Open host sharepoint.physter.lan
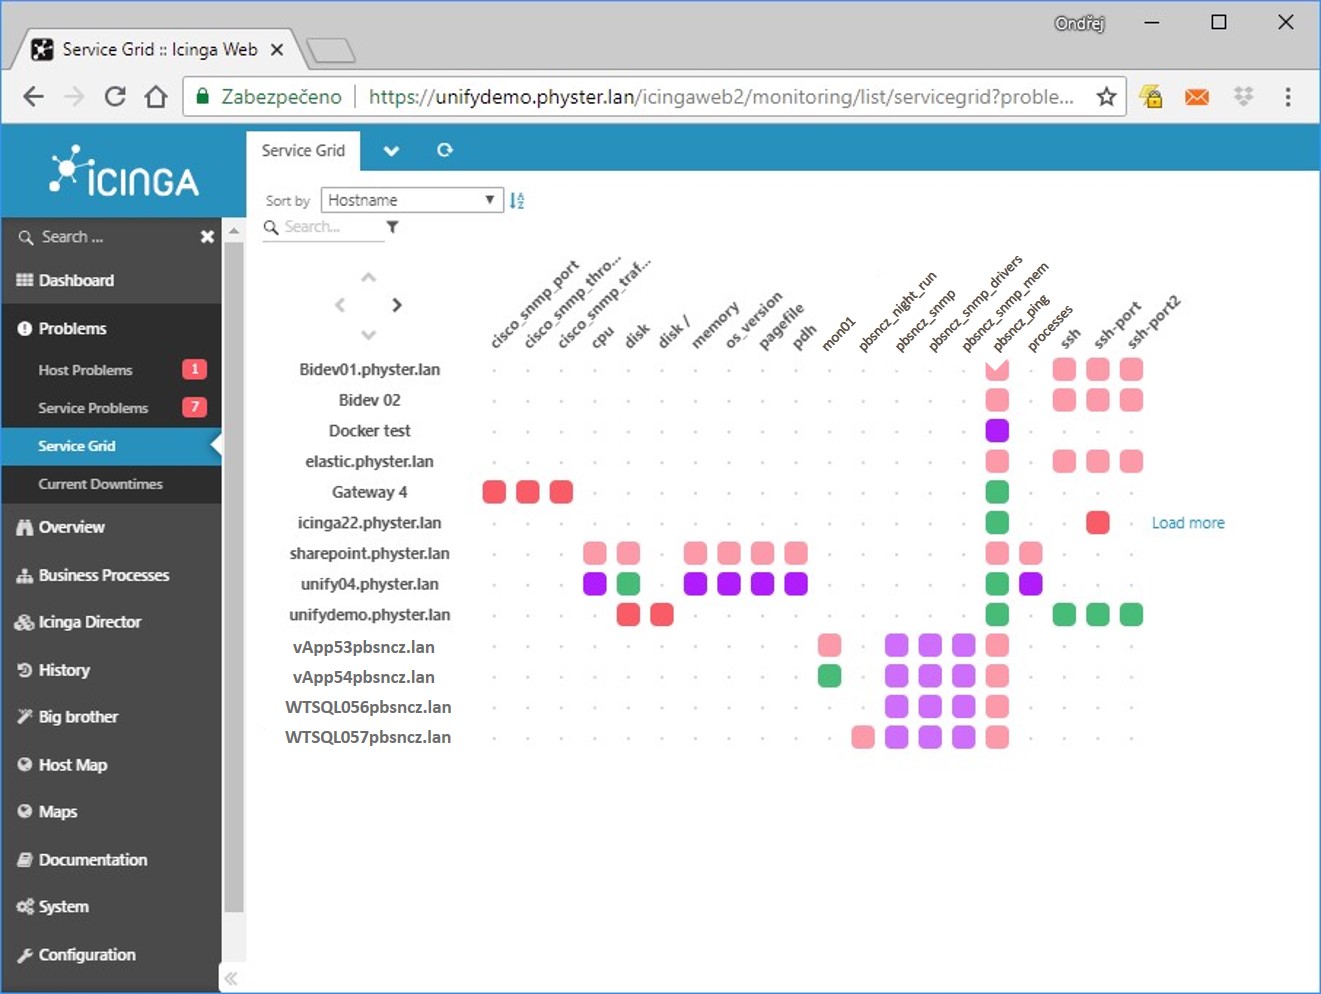This screenshot has height=994, width=1321. (x=369, y=553)
